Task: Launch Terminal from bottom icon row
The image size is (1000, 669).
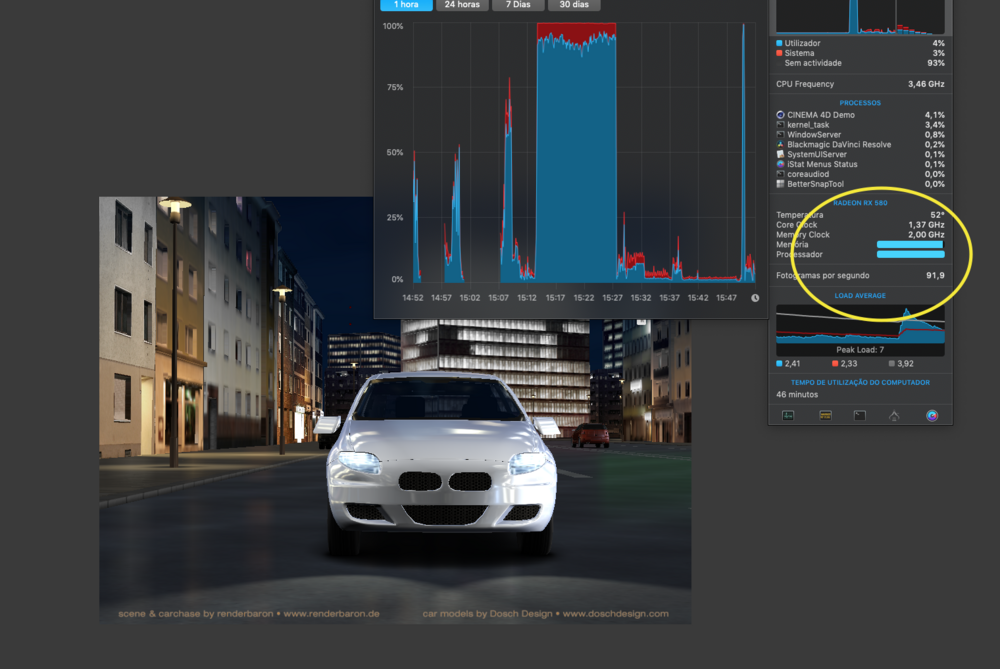Action: [x=859, y=415]
